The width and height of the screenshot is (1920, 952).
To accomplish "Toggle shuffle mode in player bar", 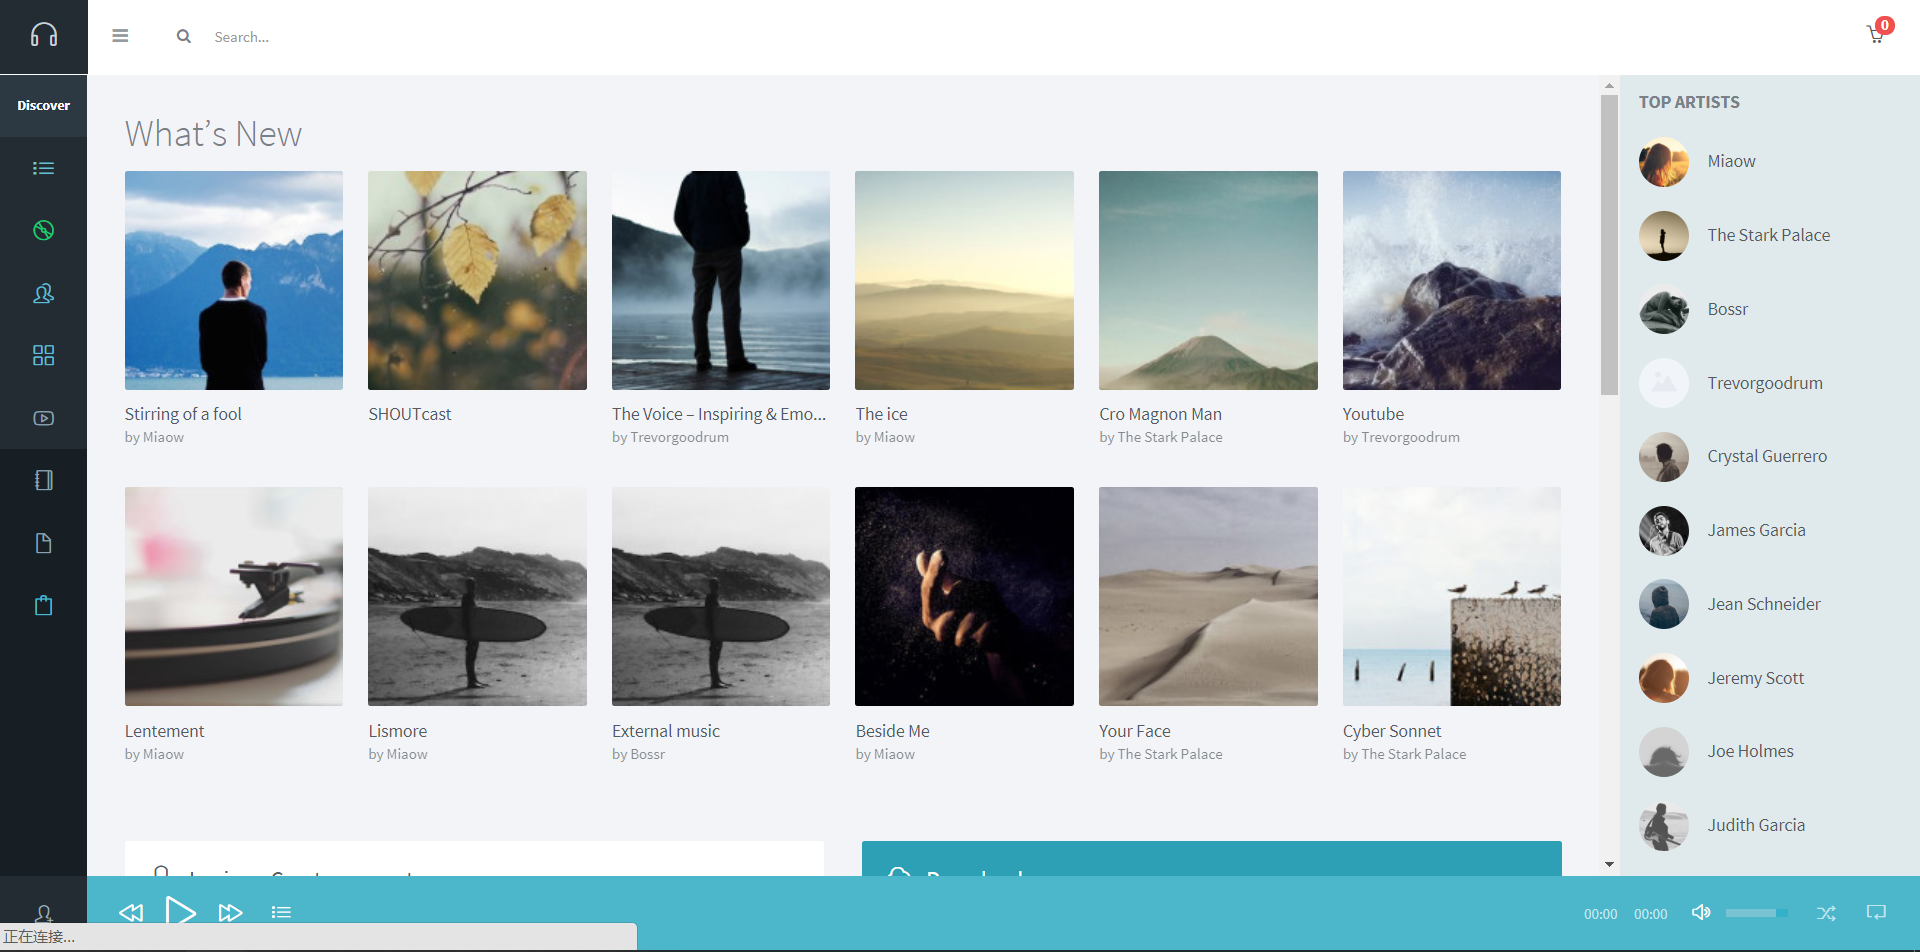I will pyautogui.click(x=1826, y=913).
